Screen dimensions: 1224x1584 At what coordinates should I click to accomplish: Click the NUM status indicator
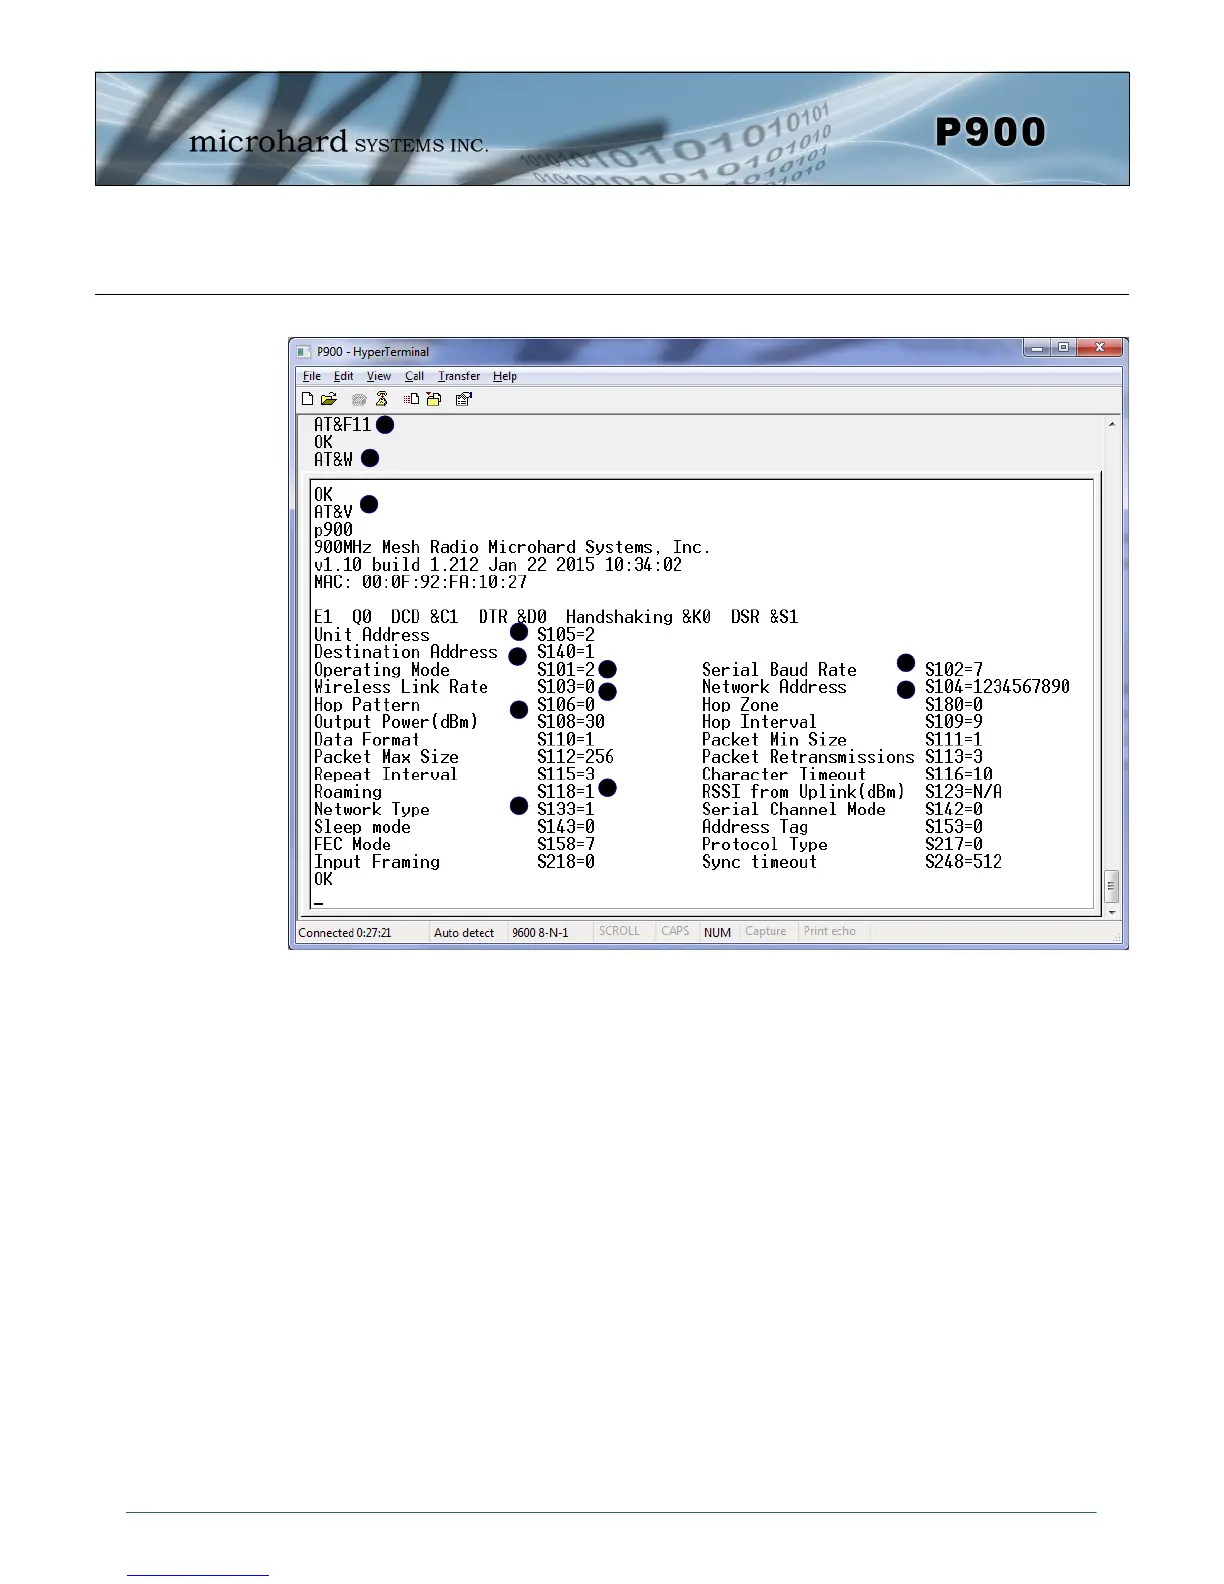tap(717, 932)
